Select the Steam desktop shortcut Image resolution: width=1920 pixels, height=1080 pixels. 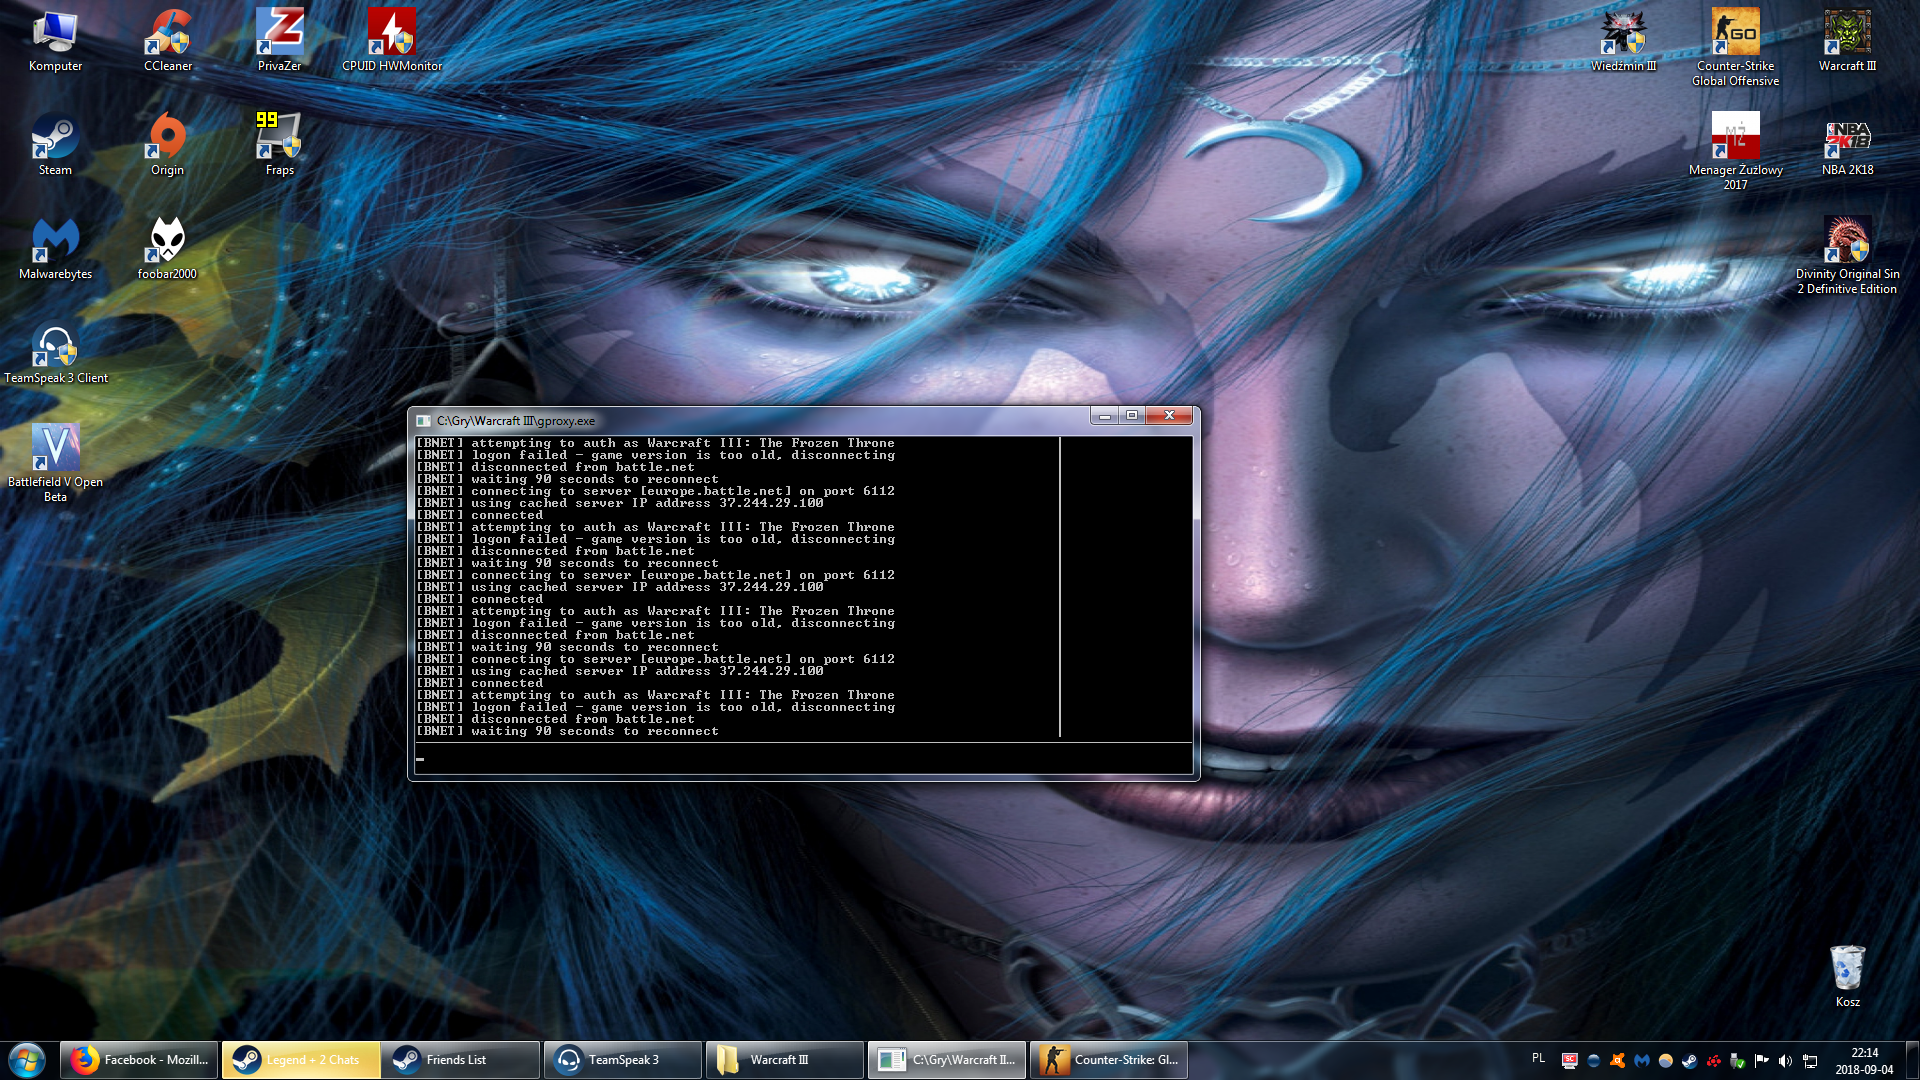pyautogui.click(x=55, y=145)
